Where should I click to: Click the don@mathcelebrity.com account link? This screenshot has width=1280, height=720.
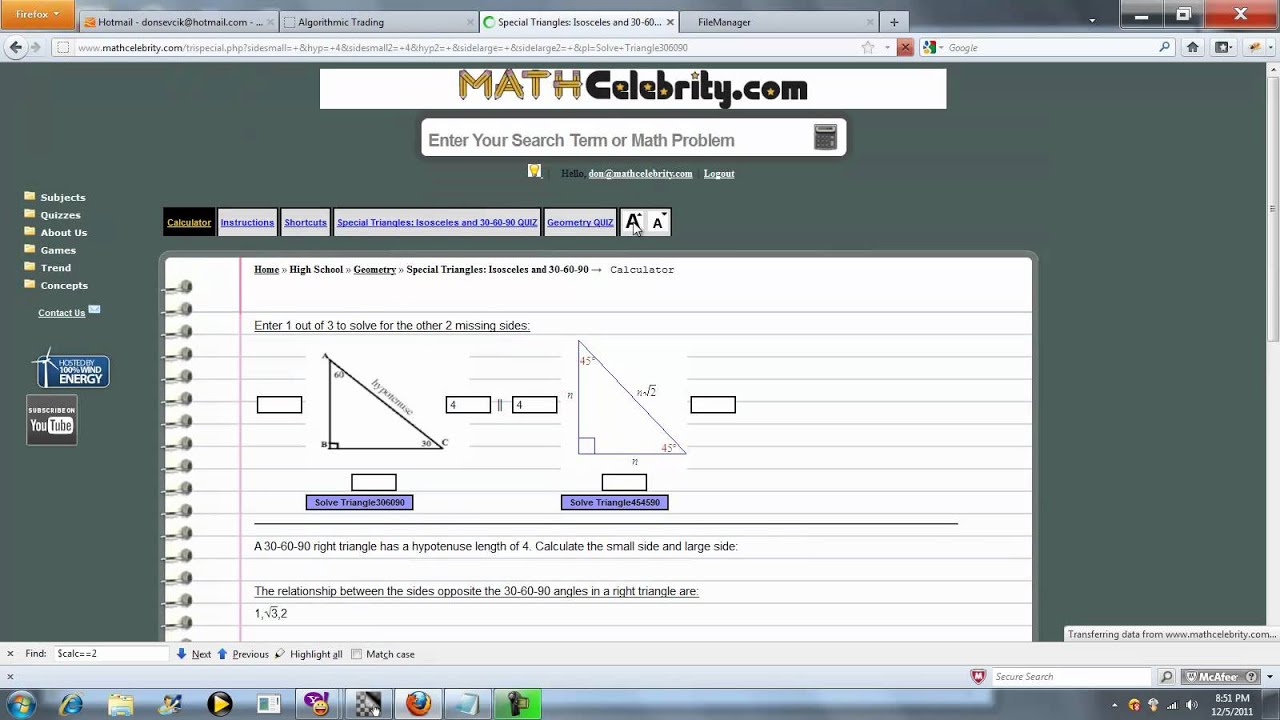click(x=640, y=174)
